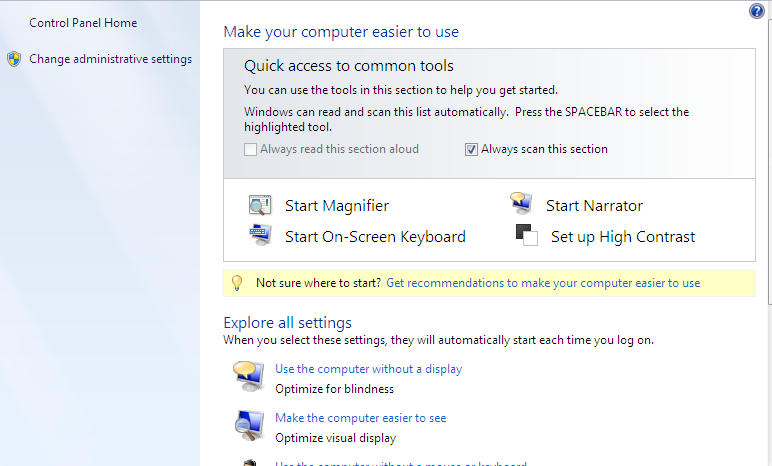Open Control Panel Home
772x466 pixels.
(83, 23)
